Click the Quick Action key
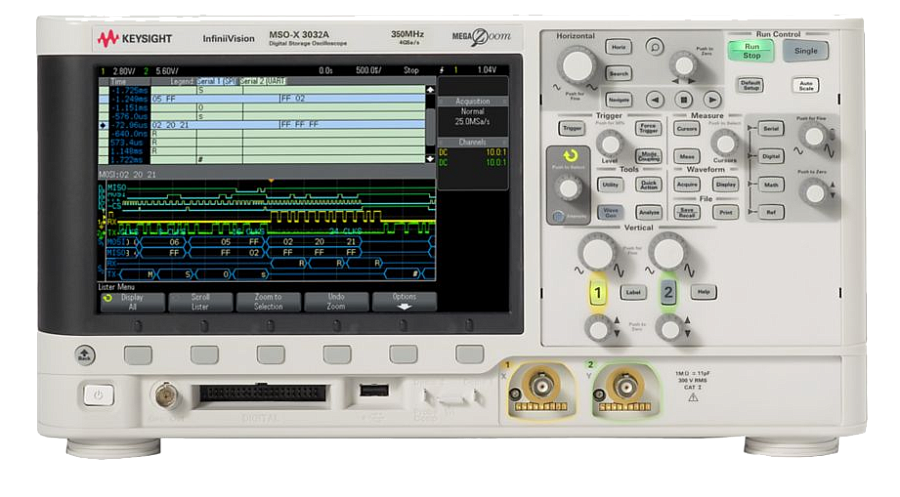The image size is (900, 497). pos(649,185)
